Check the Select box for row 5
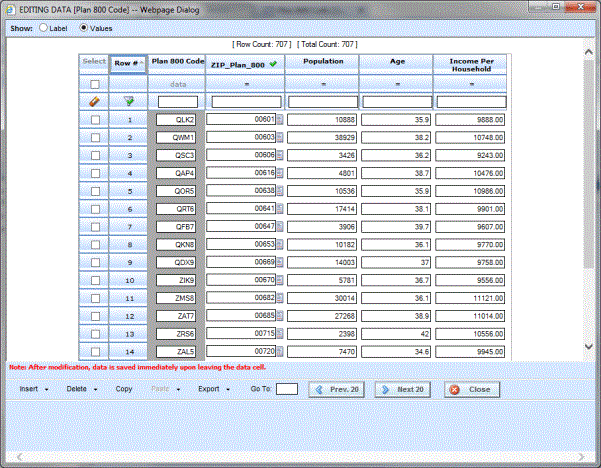 pos(95,191)
